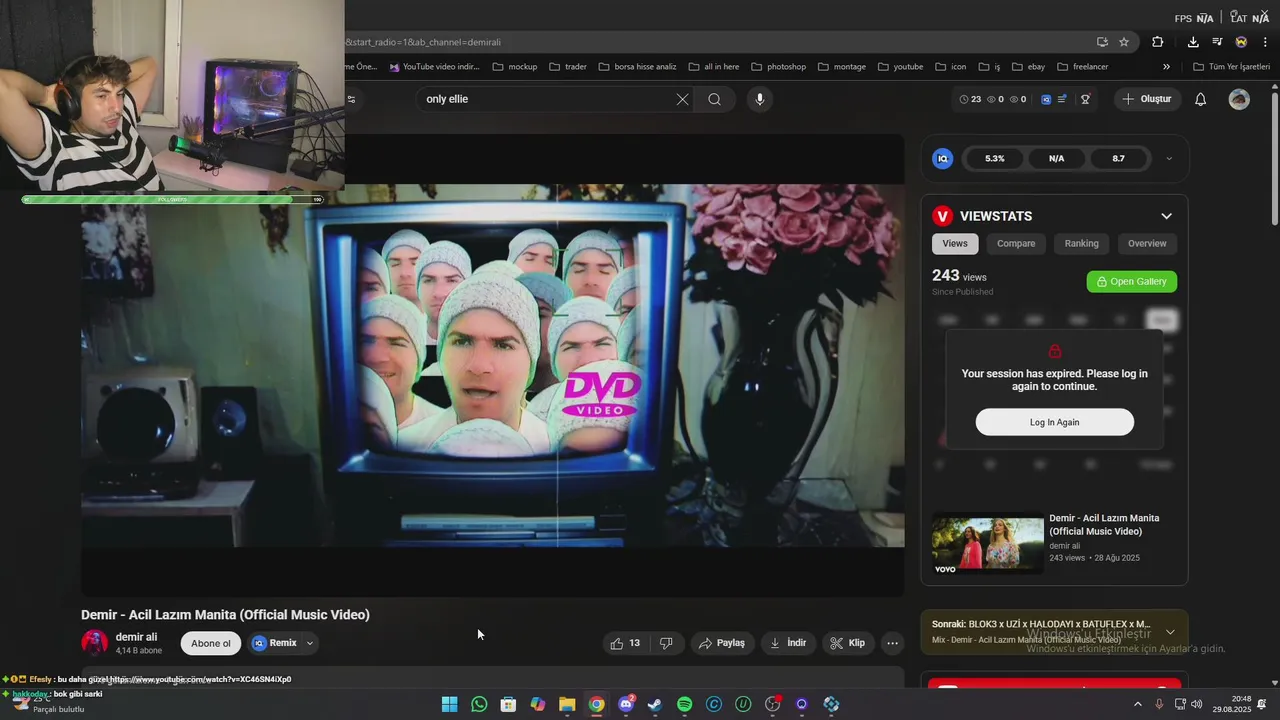Open Steam from the taskbar
This screenshot has height=720, width=1280.
[655, 704]
